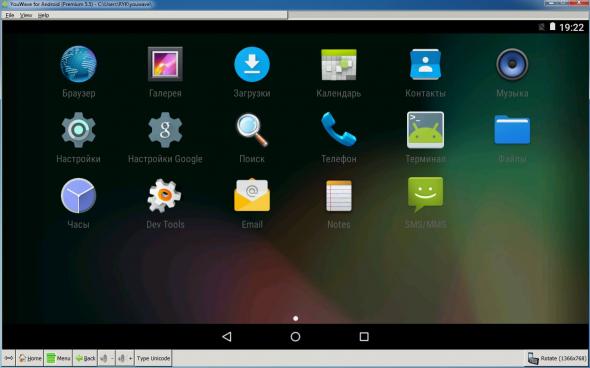The image size is (590, 368).
Task: Tap the Android recents square
Action: [364, 336]
